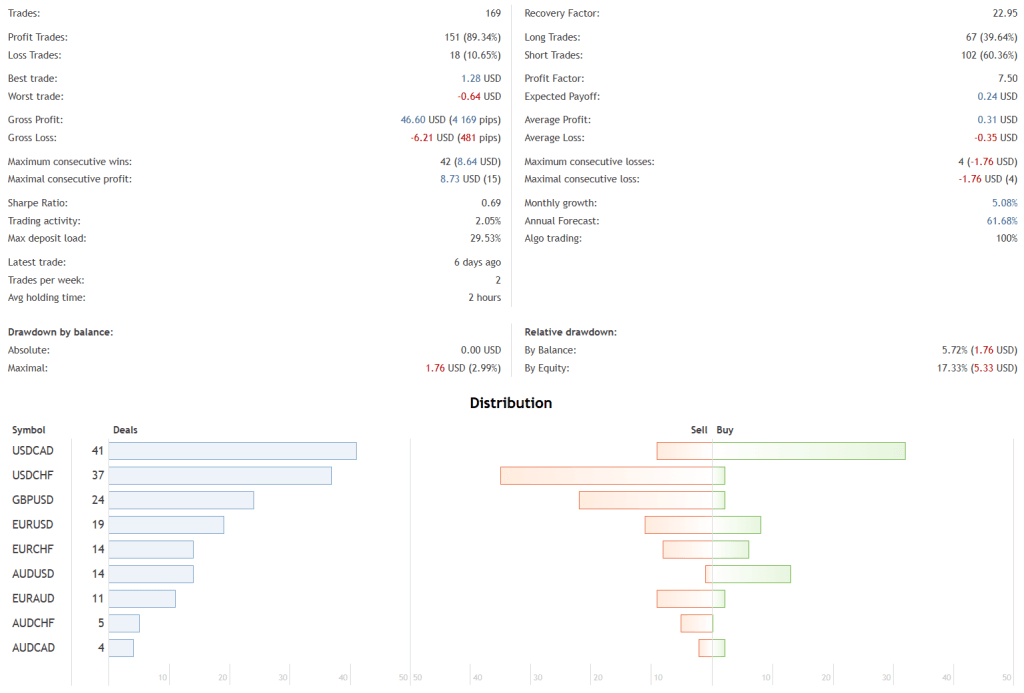Click the Monthly growth 5.08% value
Viewport: 1024px width, 693px height.
pyautogui.click(x=997, y=202)
